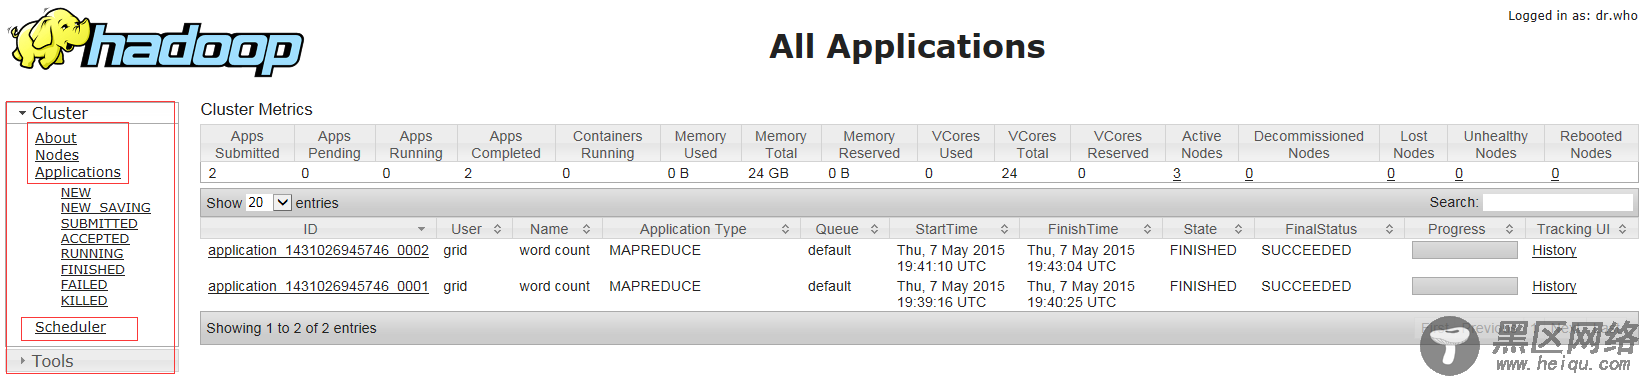Open the Nodes link in the sidebar

57,155
